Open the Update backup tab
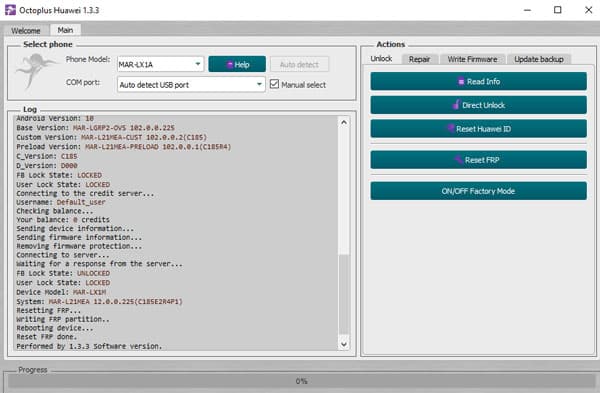 point(539,59)
